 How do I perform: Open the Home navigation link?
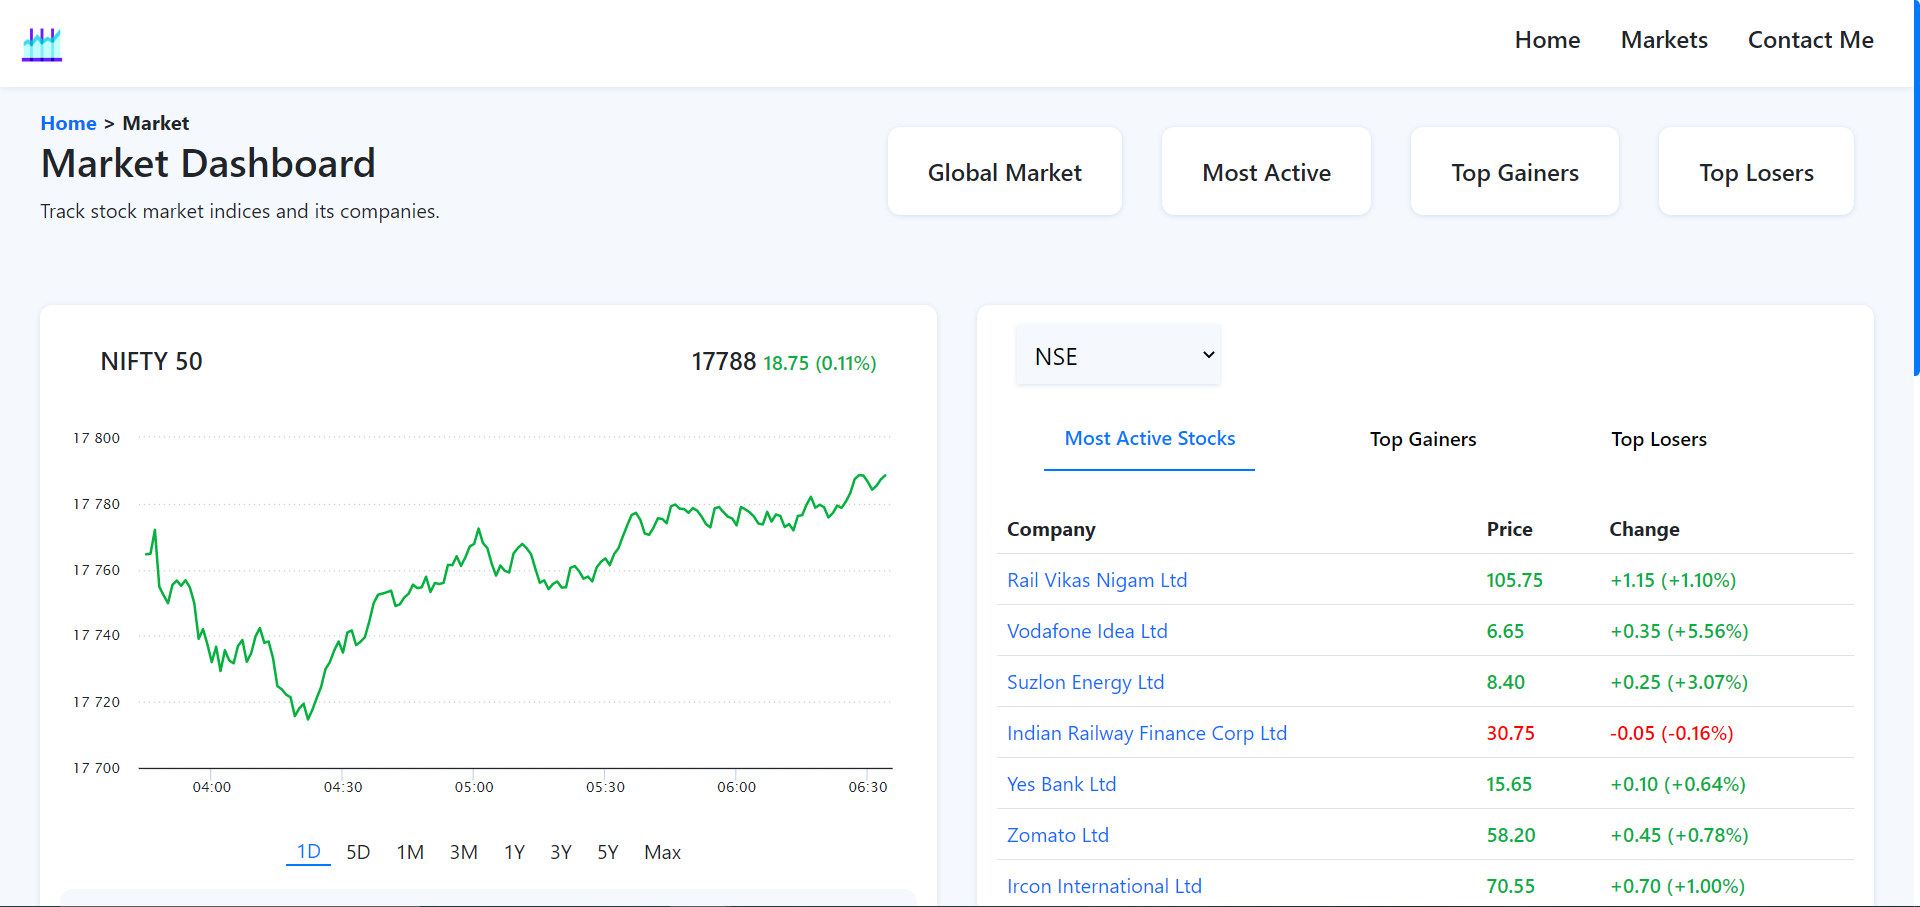(1547, 40)
